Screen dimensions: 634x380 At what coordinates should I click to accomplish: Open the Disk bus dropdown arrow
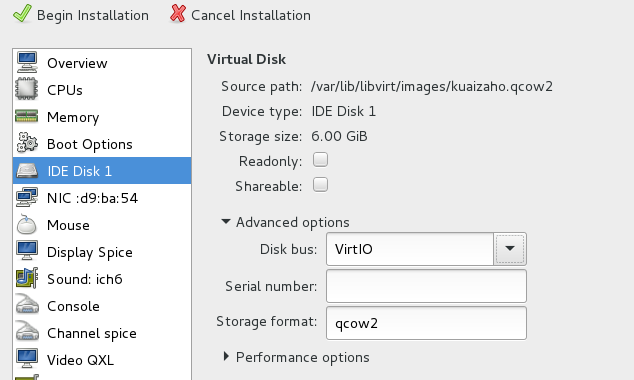509,249
